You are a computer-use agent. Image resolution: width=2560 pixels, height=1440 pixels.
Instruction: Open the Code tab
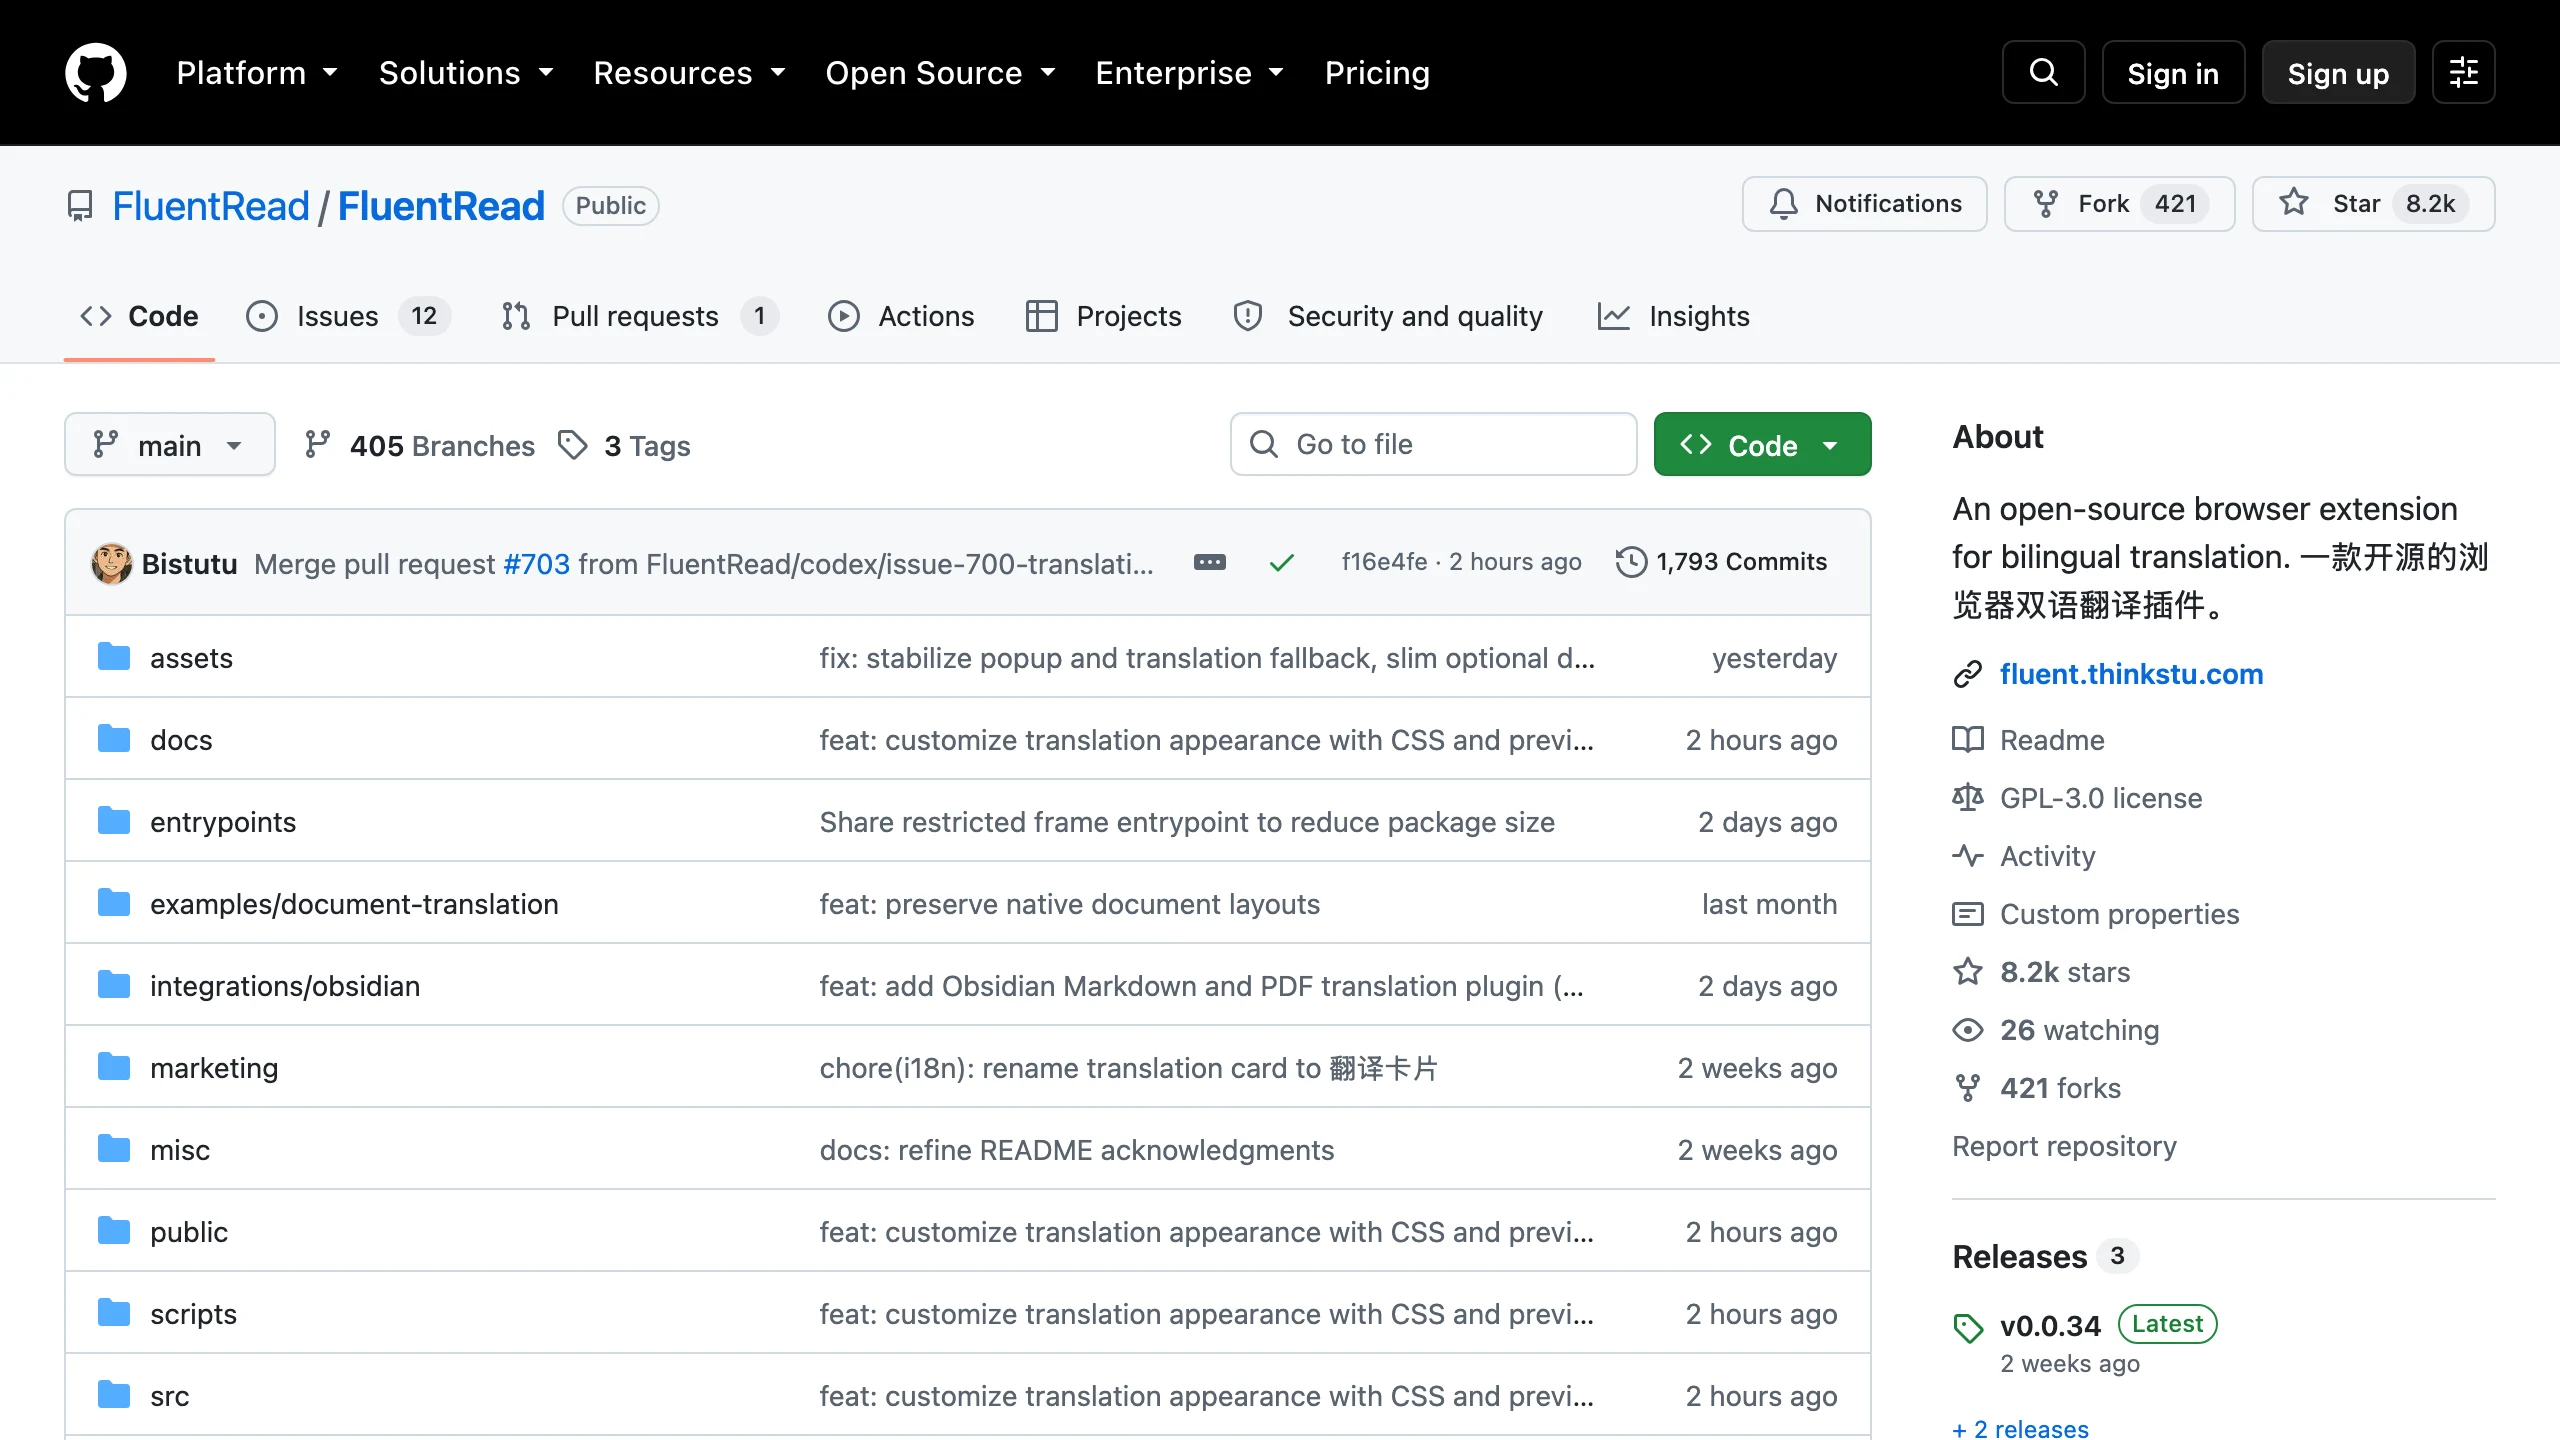click(x=139, y=316)
